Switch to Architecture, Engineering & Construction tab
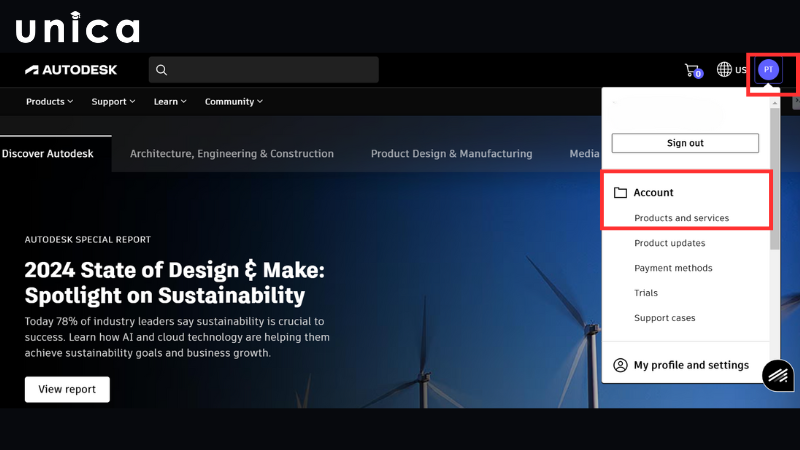Screen dimensions: 800x450 click(232, 154)
